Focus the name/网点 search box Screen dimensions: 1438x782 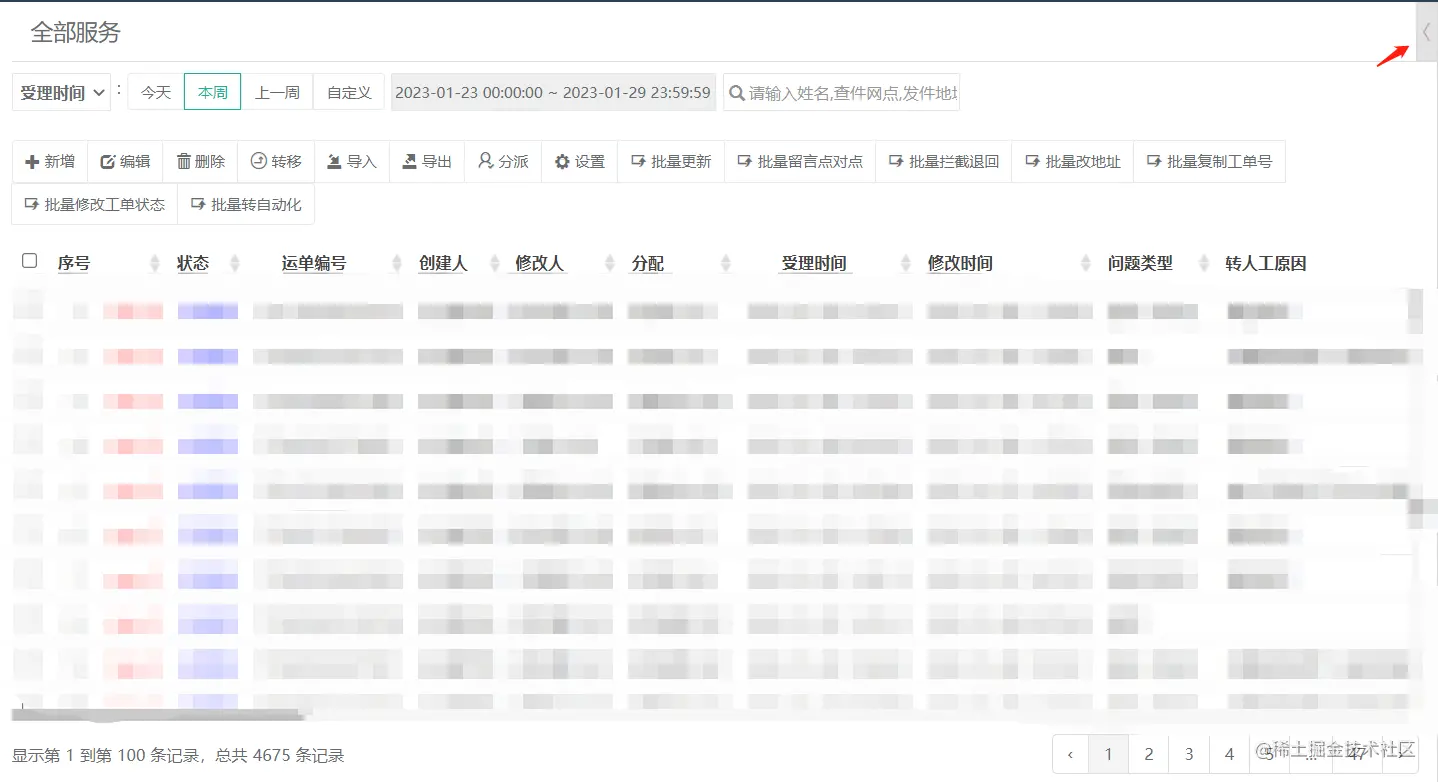tap(841, 92)
